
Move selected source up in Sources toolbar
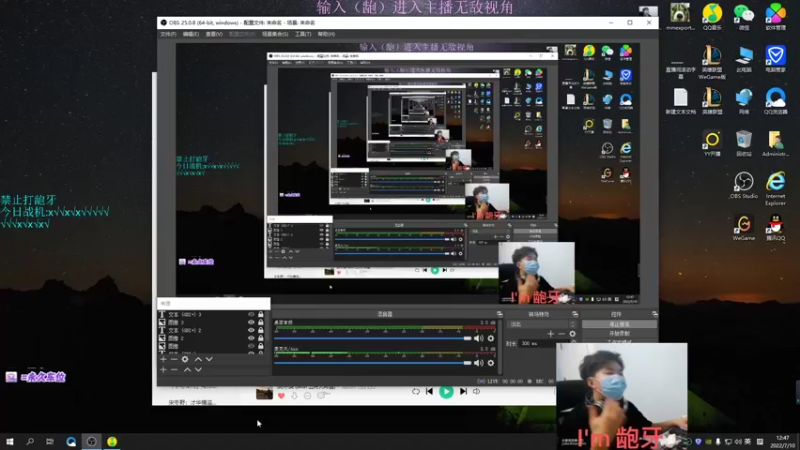tap(198, 359)
